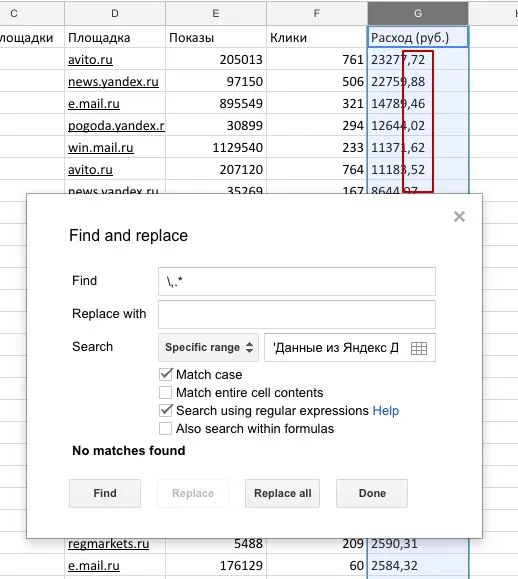Open the Specific range search dropdown
The image size is (518, 579).
pos(208,347)
